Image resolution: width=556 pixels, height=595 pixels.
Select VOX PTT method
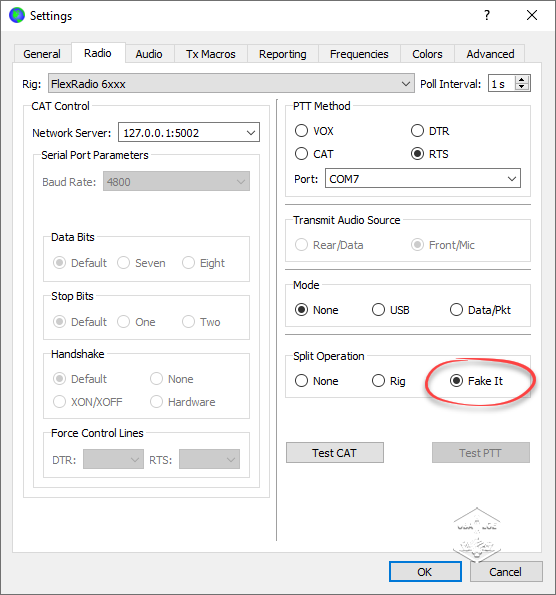click(x=314, y=131)
